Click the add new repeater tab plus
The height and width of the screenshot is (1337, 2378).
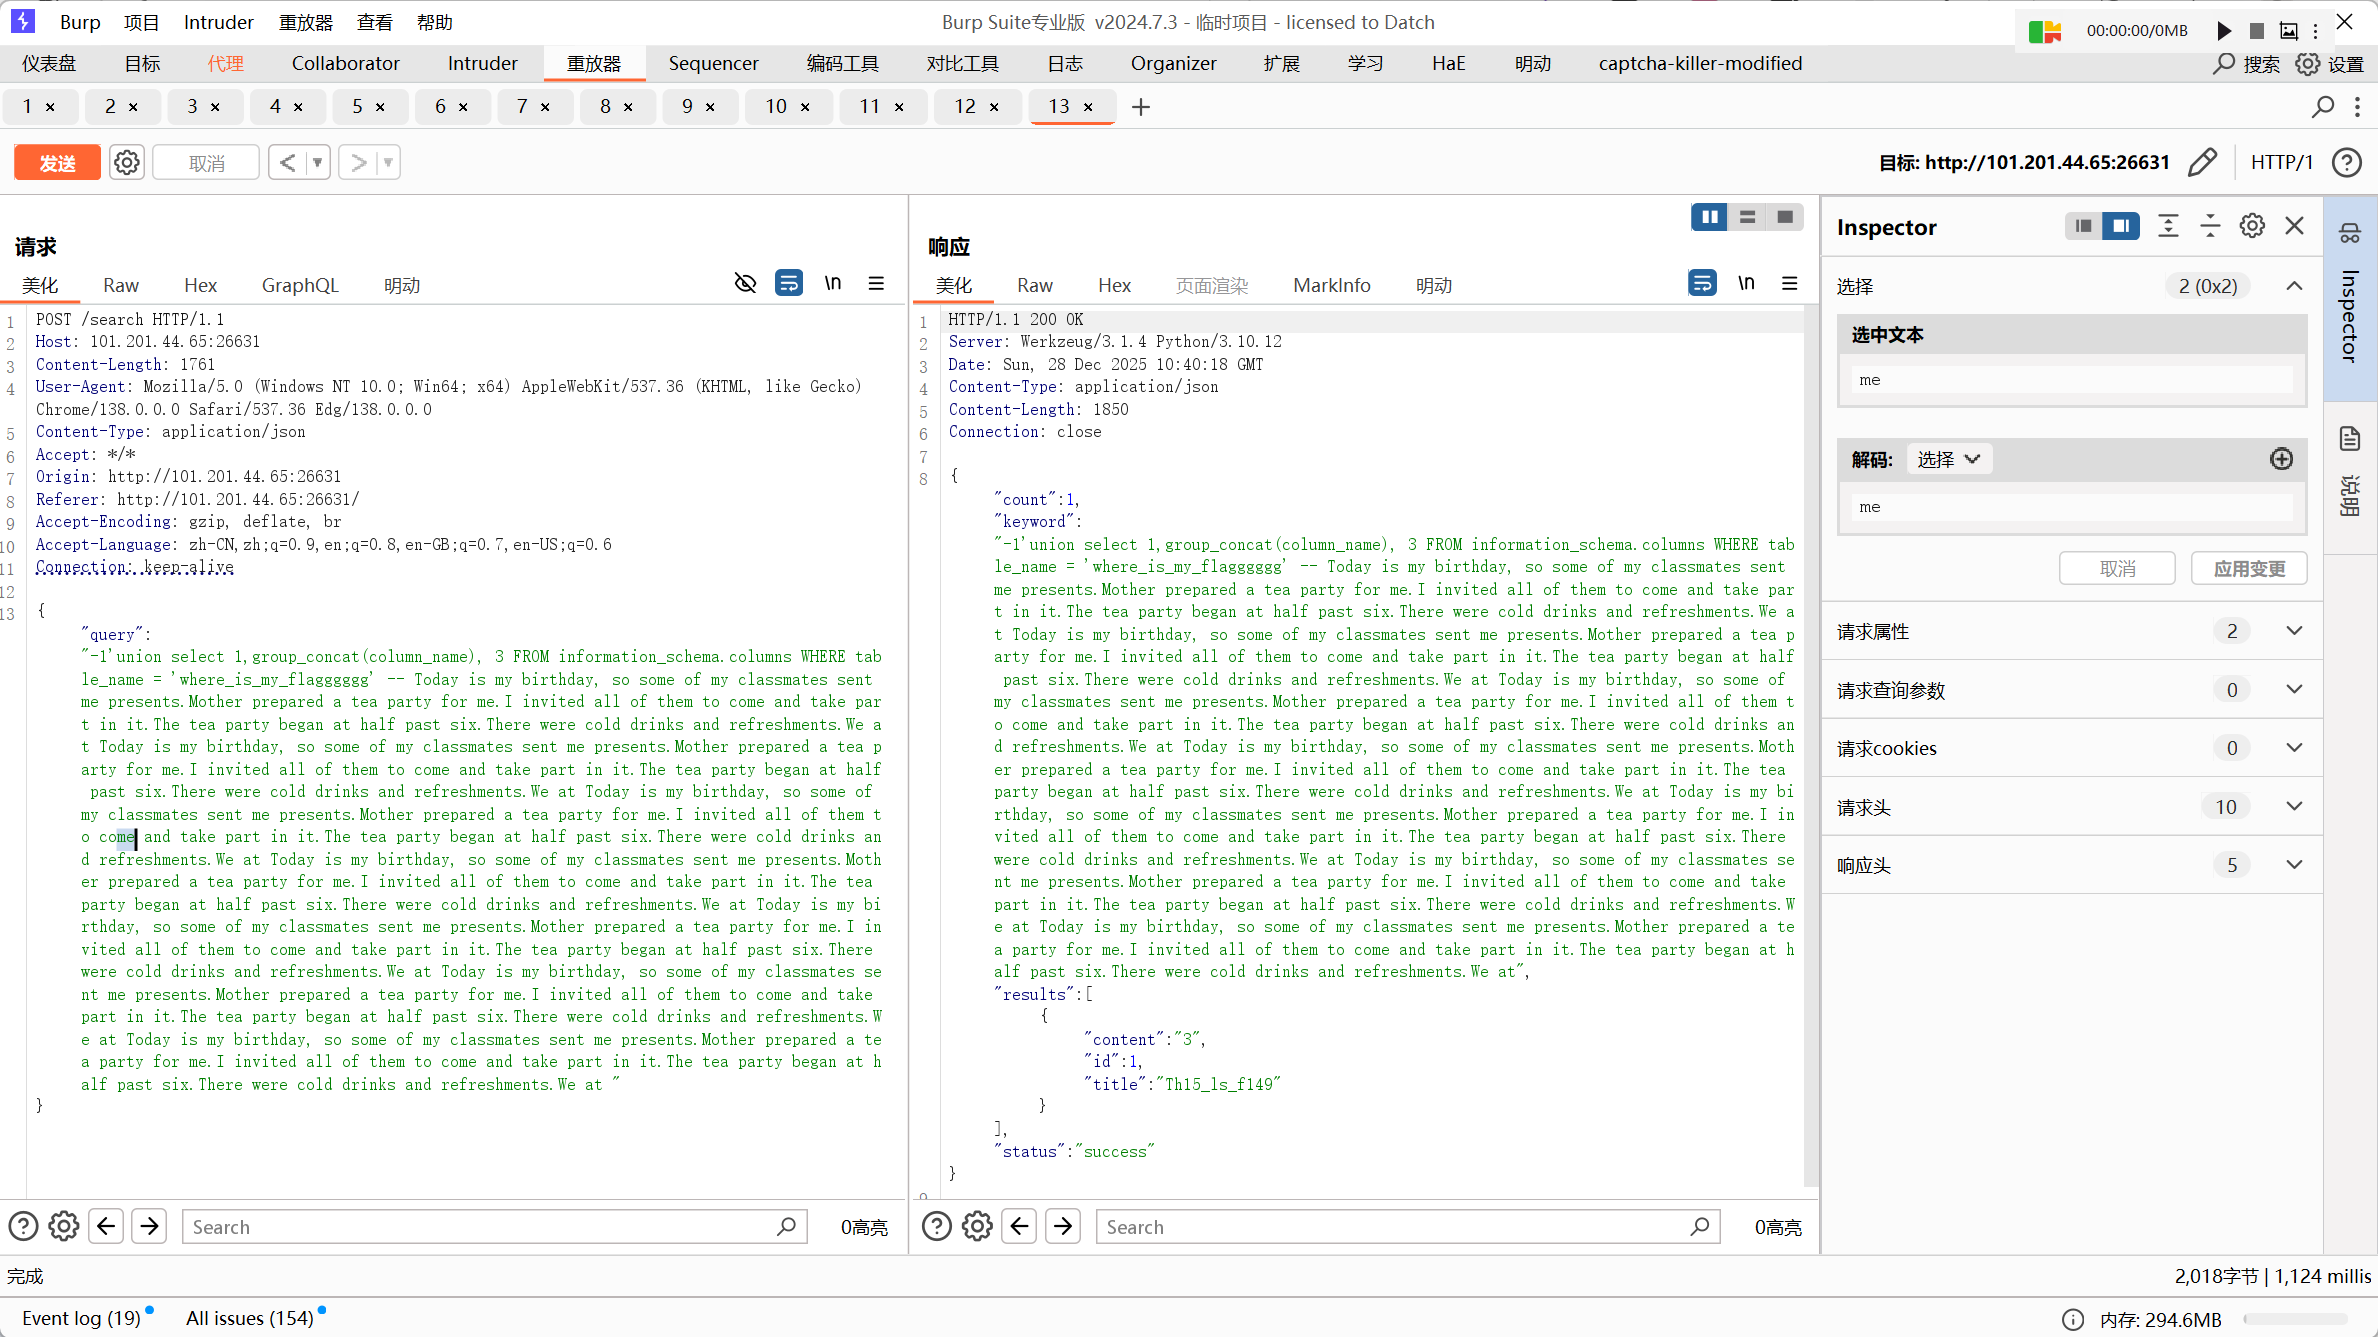(x=1141, y=106)
